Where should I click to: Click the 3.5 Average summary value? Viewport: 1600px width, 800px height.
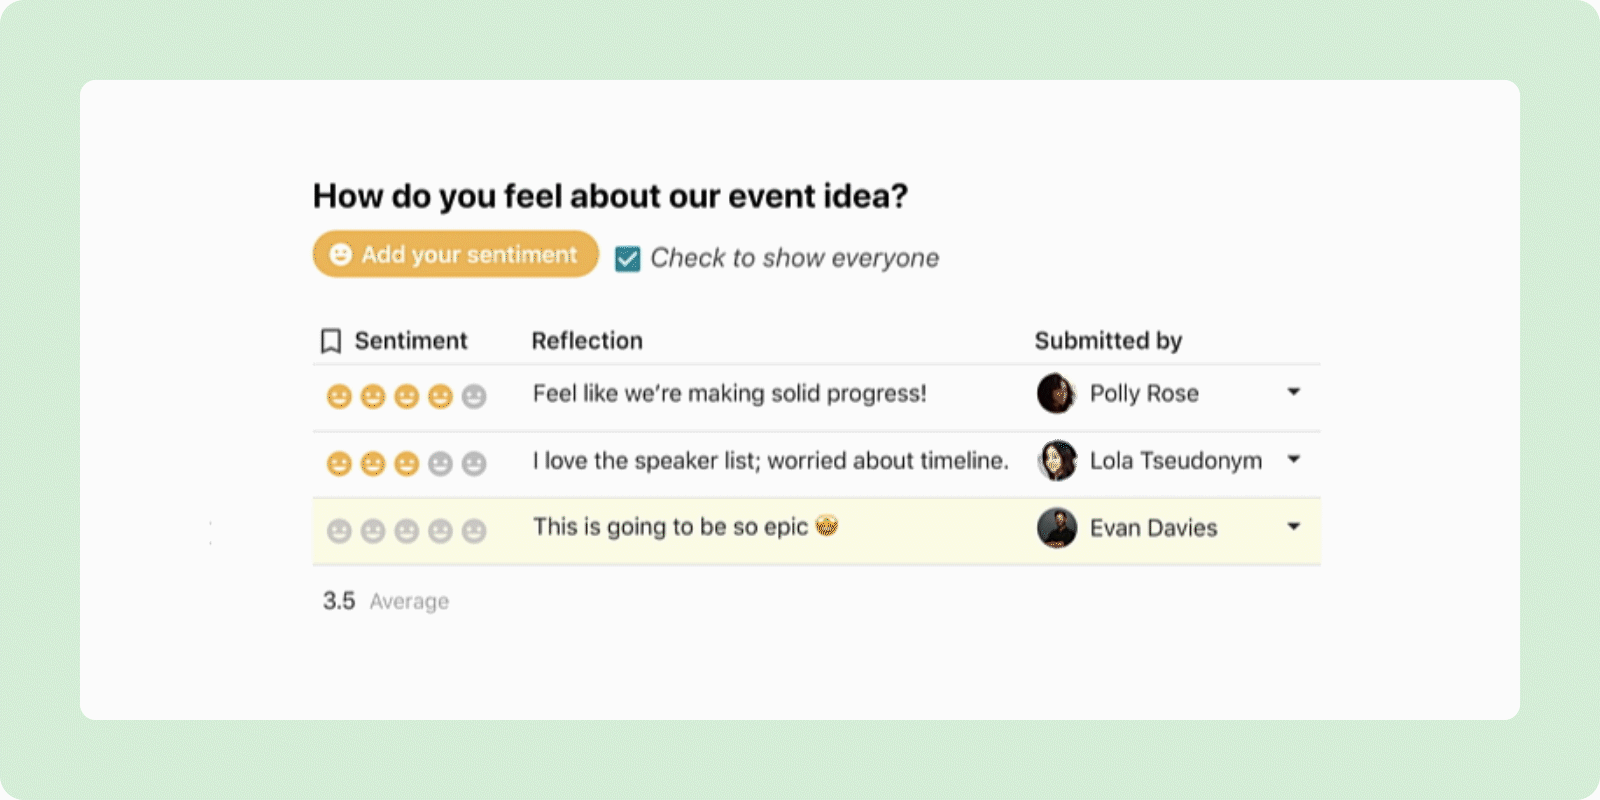[386, 601]
